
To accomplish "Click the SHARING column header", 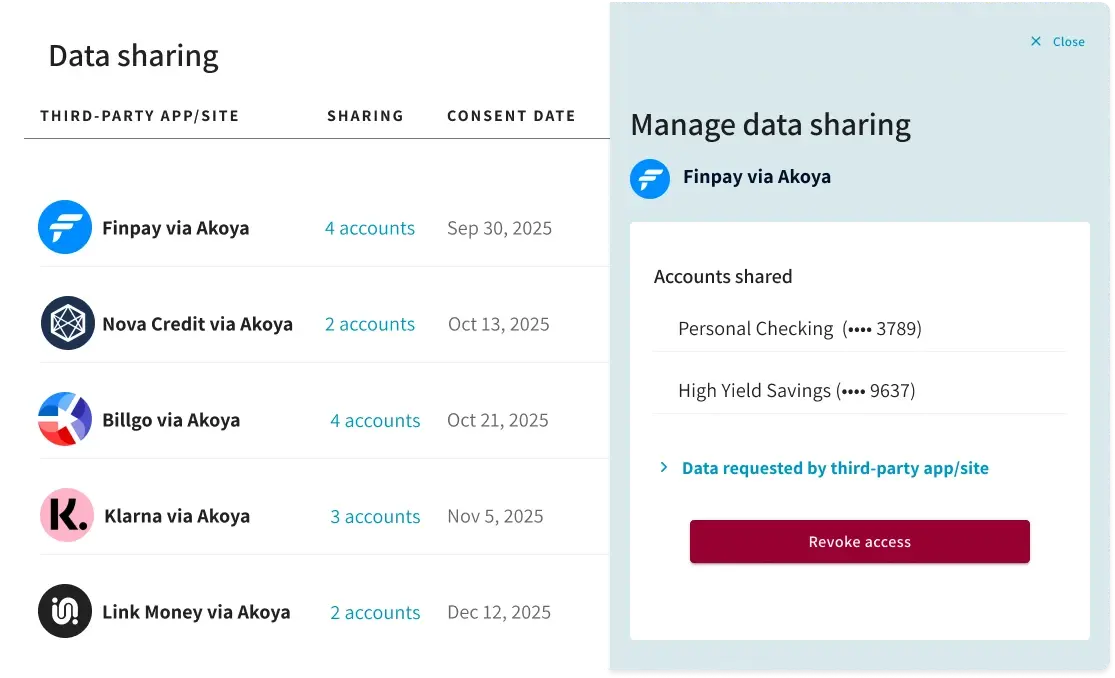I will pos(366,116).
